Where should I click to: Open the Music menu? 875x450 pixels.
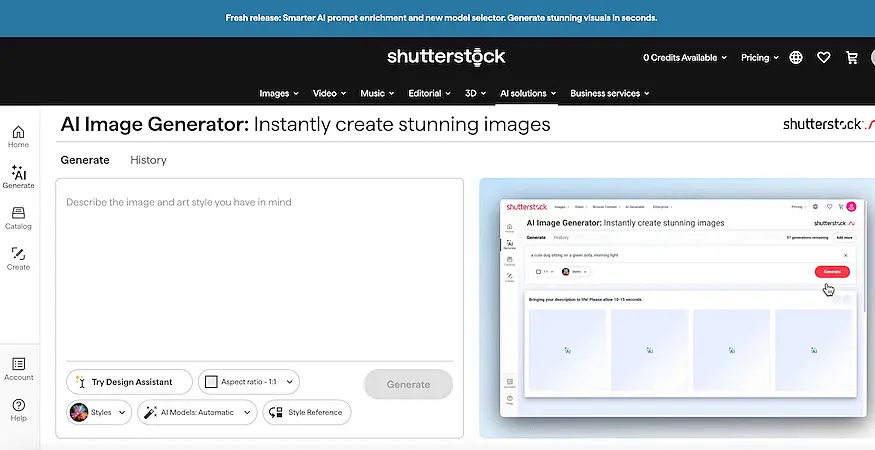point(377,93)
